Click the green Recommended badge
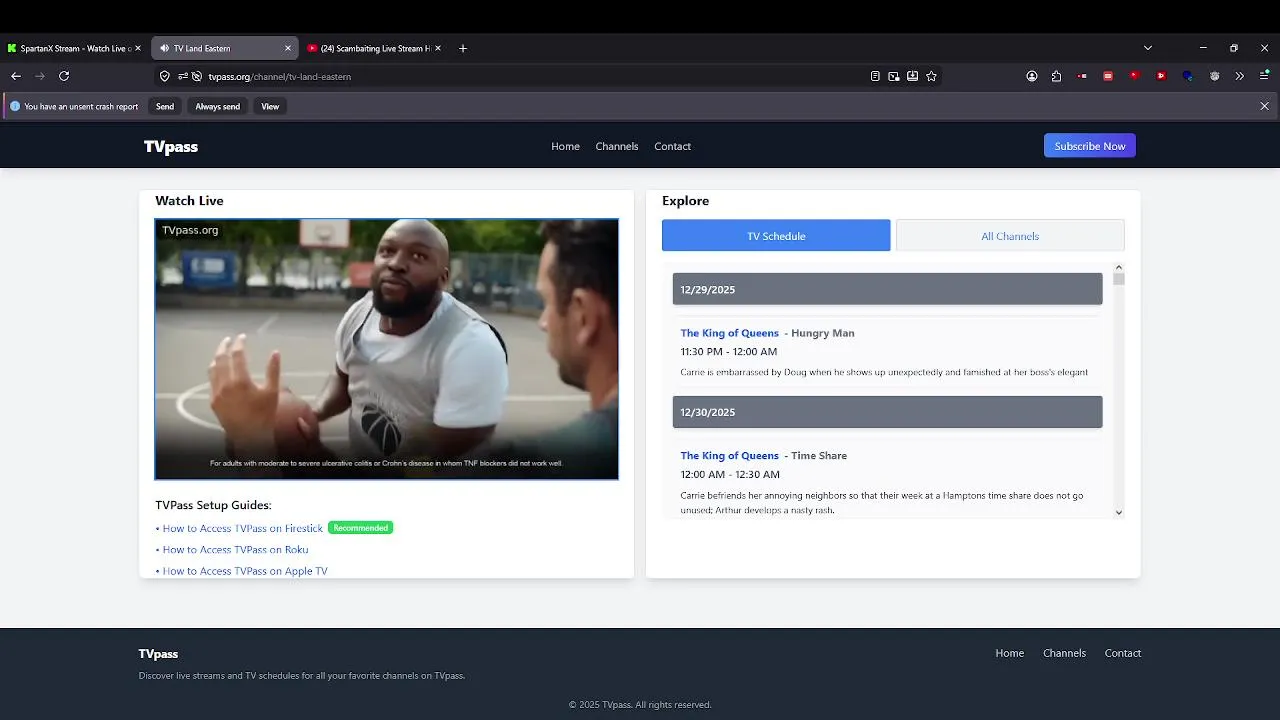Screen dimensions: 1280x720 (x=361, y=528)
